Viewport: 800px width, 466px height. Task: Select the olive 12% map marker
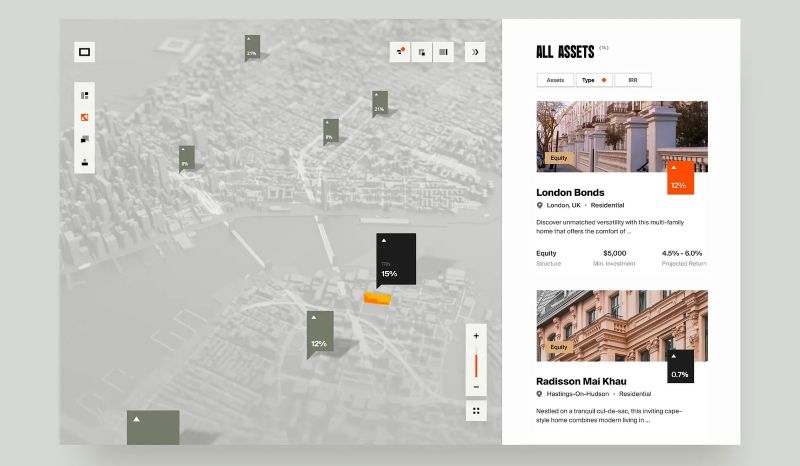[x=320, y=332]
